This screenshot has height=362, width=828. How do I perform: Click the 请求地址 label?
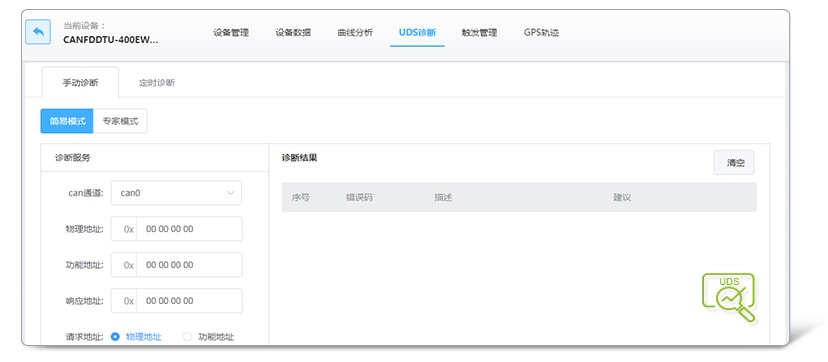pyautogui.click(x=84, y=337)
